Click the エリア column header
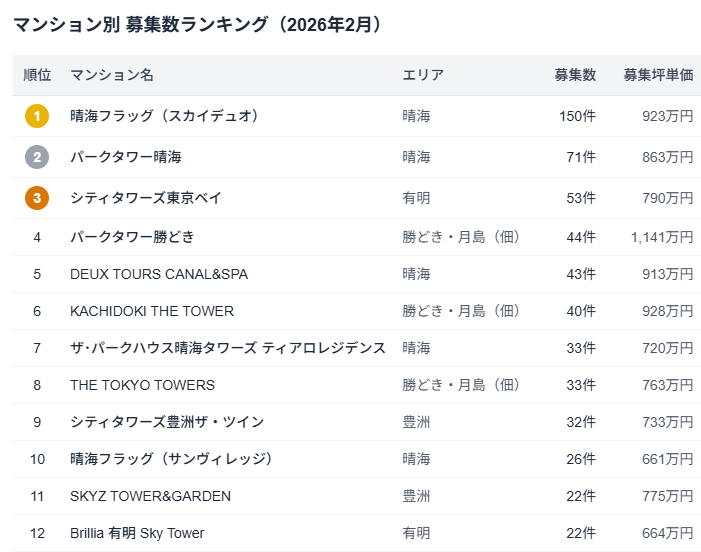The width and height of the screenshot is (701, 552). (x=423, y=75)
